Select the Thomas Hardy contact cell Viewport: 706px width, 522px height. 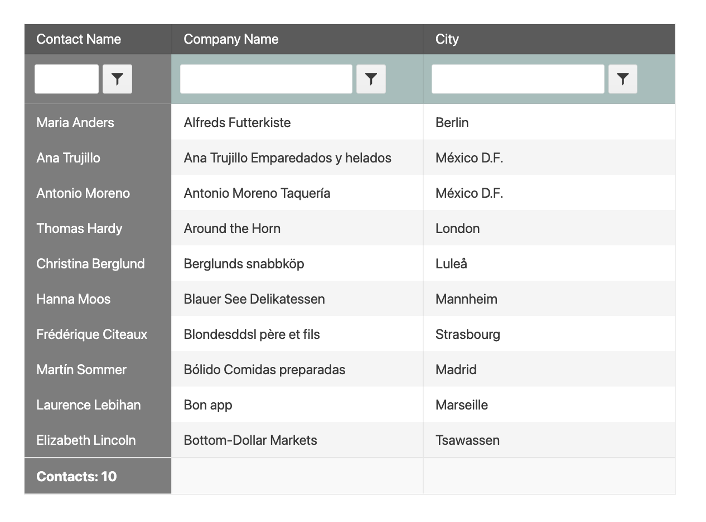click(x=80, y=229)
